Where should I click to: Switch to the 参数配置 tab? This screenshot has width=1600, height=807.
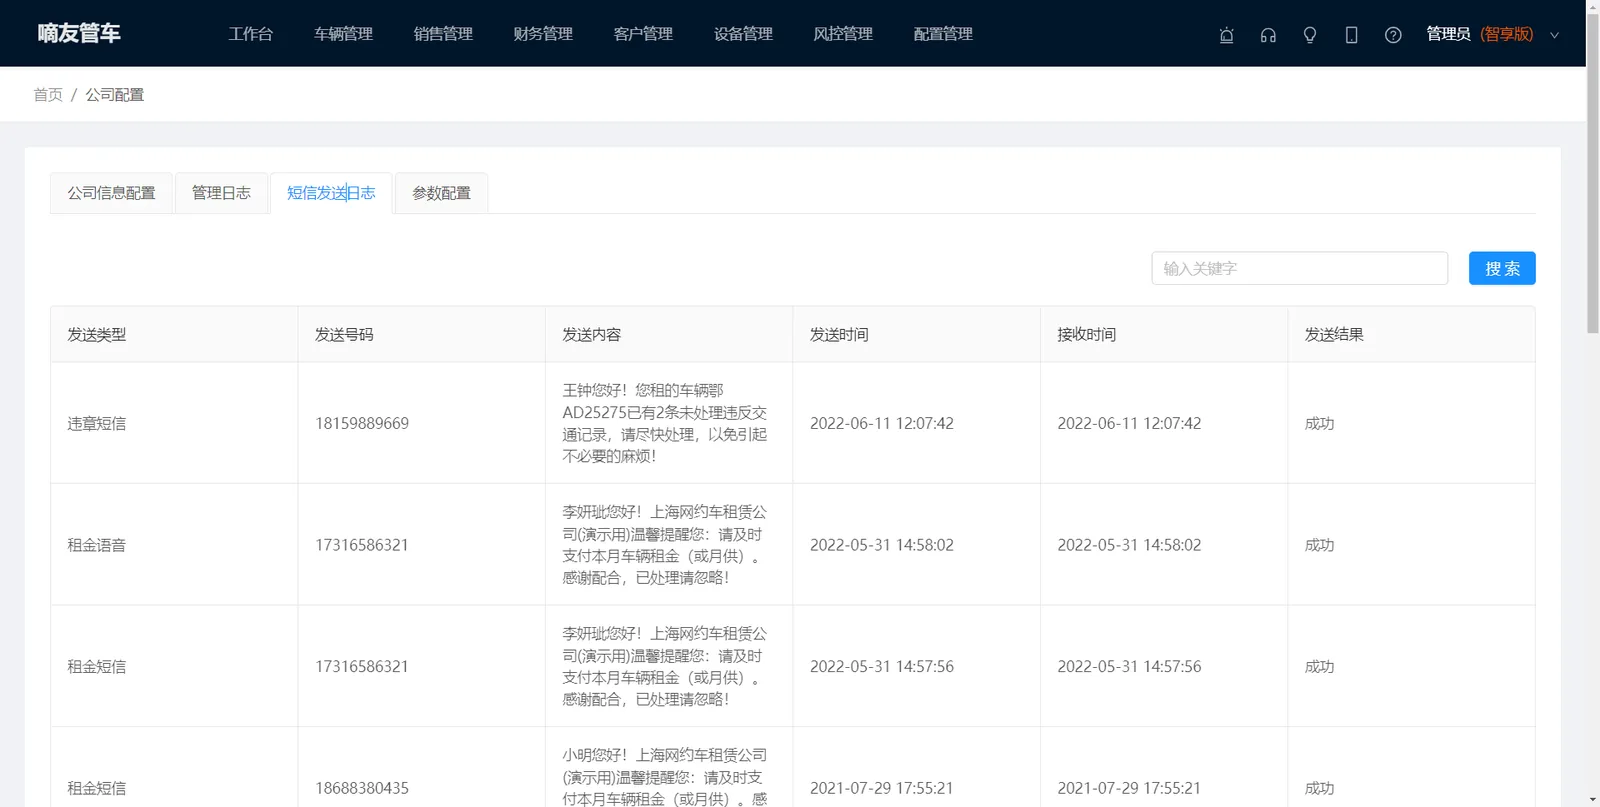coord(441,193)
